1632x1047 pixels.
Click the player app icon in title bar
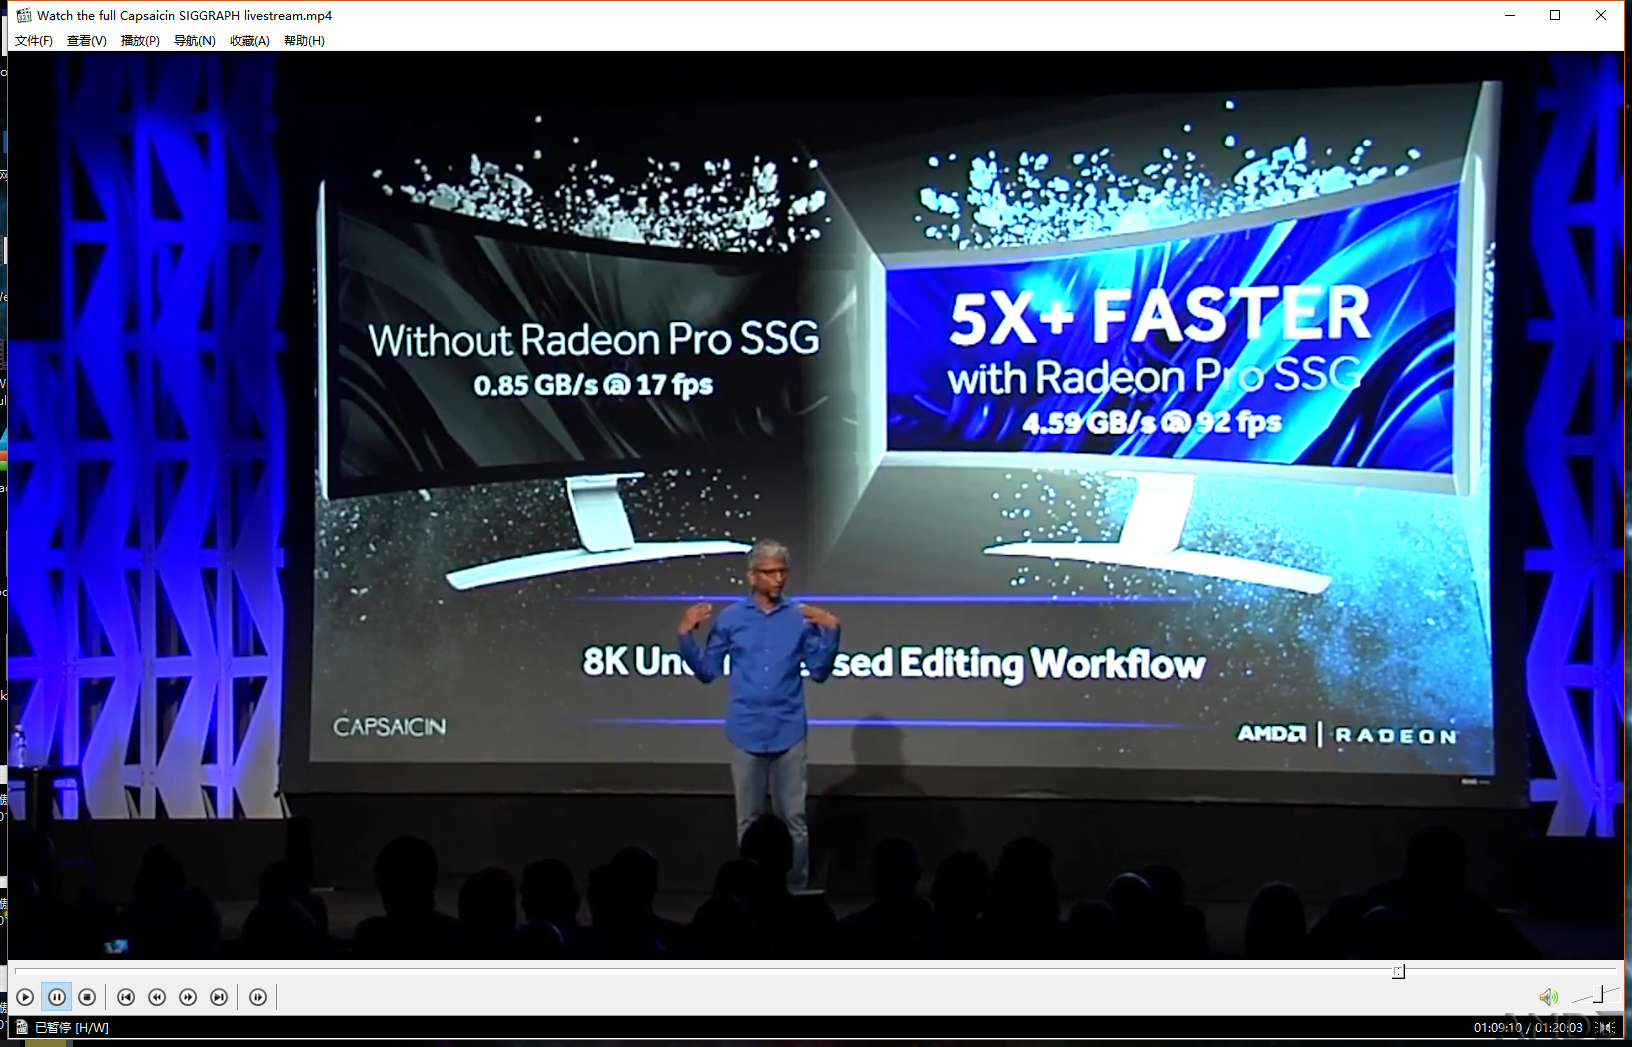coord(23,15)
